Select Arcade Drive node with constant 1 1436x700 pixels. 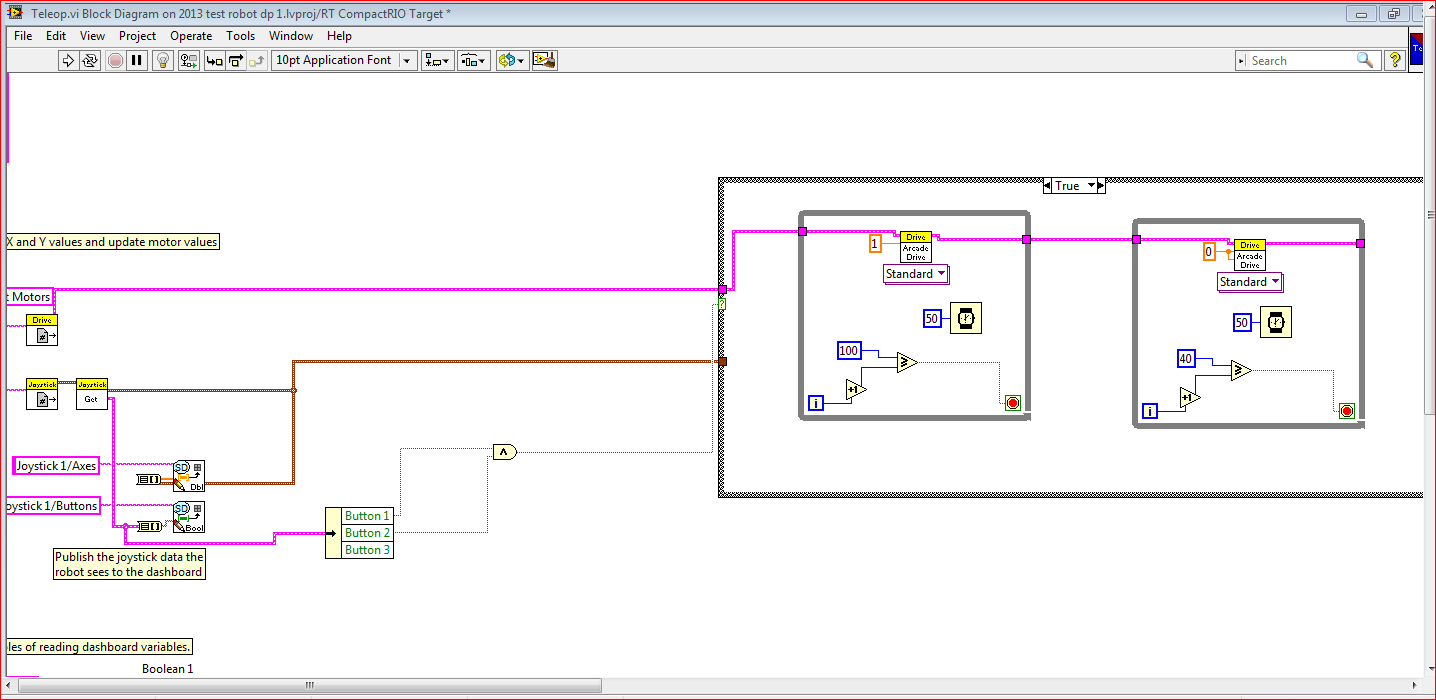click(x=916, y=247)
